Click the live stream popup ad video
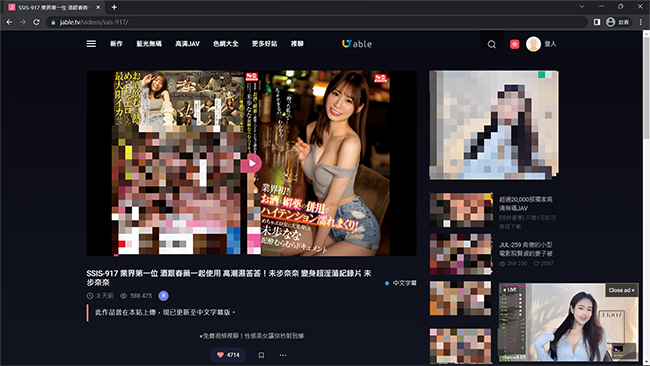Viewport: 650px width, 366px height. pyautogui.click(x=568, y=322)
